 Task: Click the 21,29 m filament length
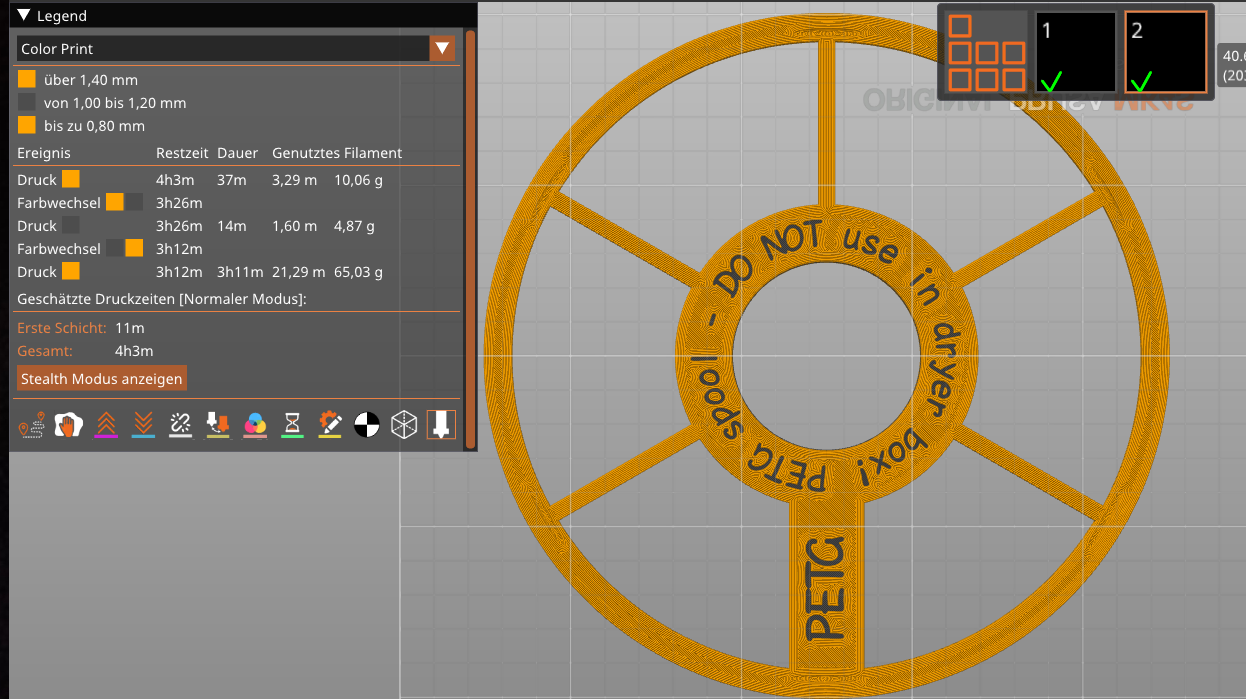coord(298,272)
